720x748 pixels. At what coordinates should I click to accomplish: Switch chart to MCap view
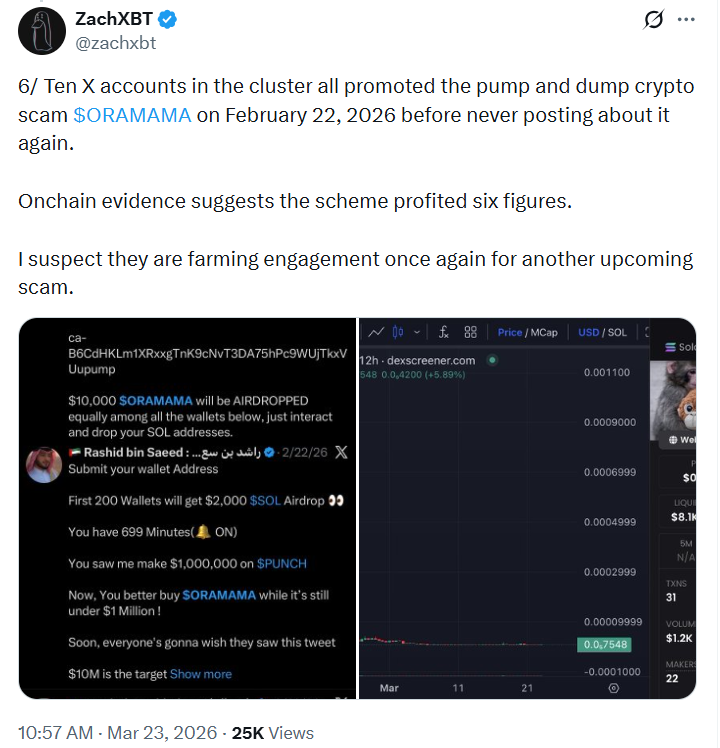(x=544, y=332)
